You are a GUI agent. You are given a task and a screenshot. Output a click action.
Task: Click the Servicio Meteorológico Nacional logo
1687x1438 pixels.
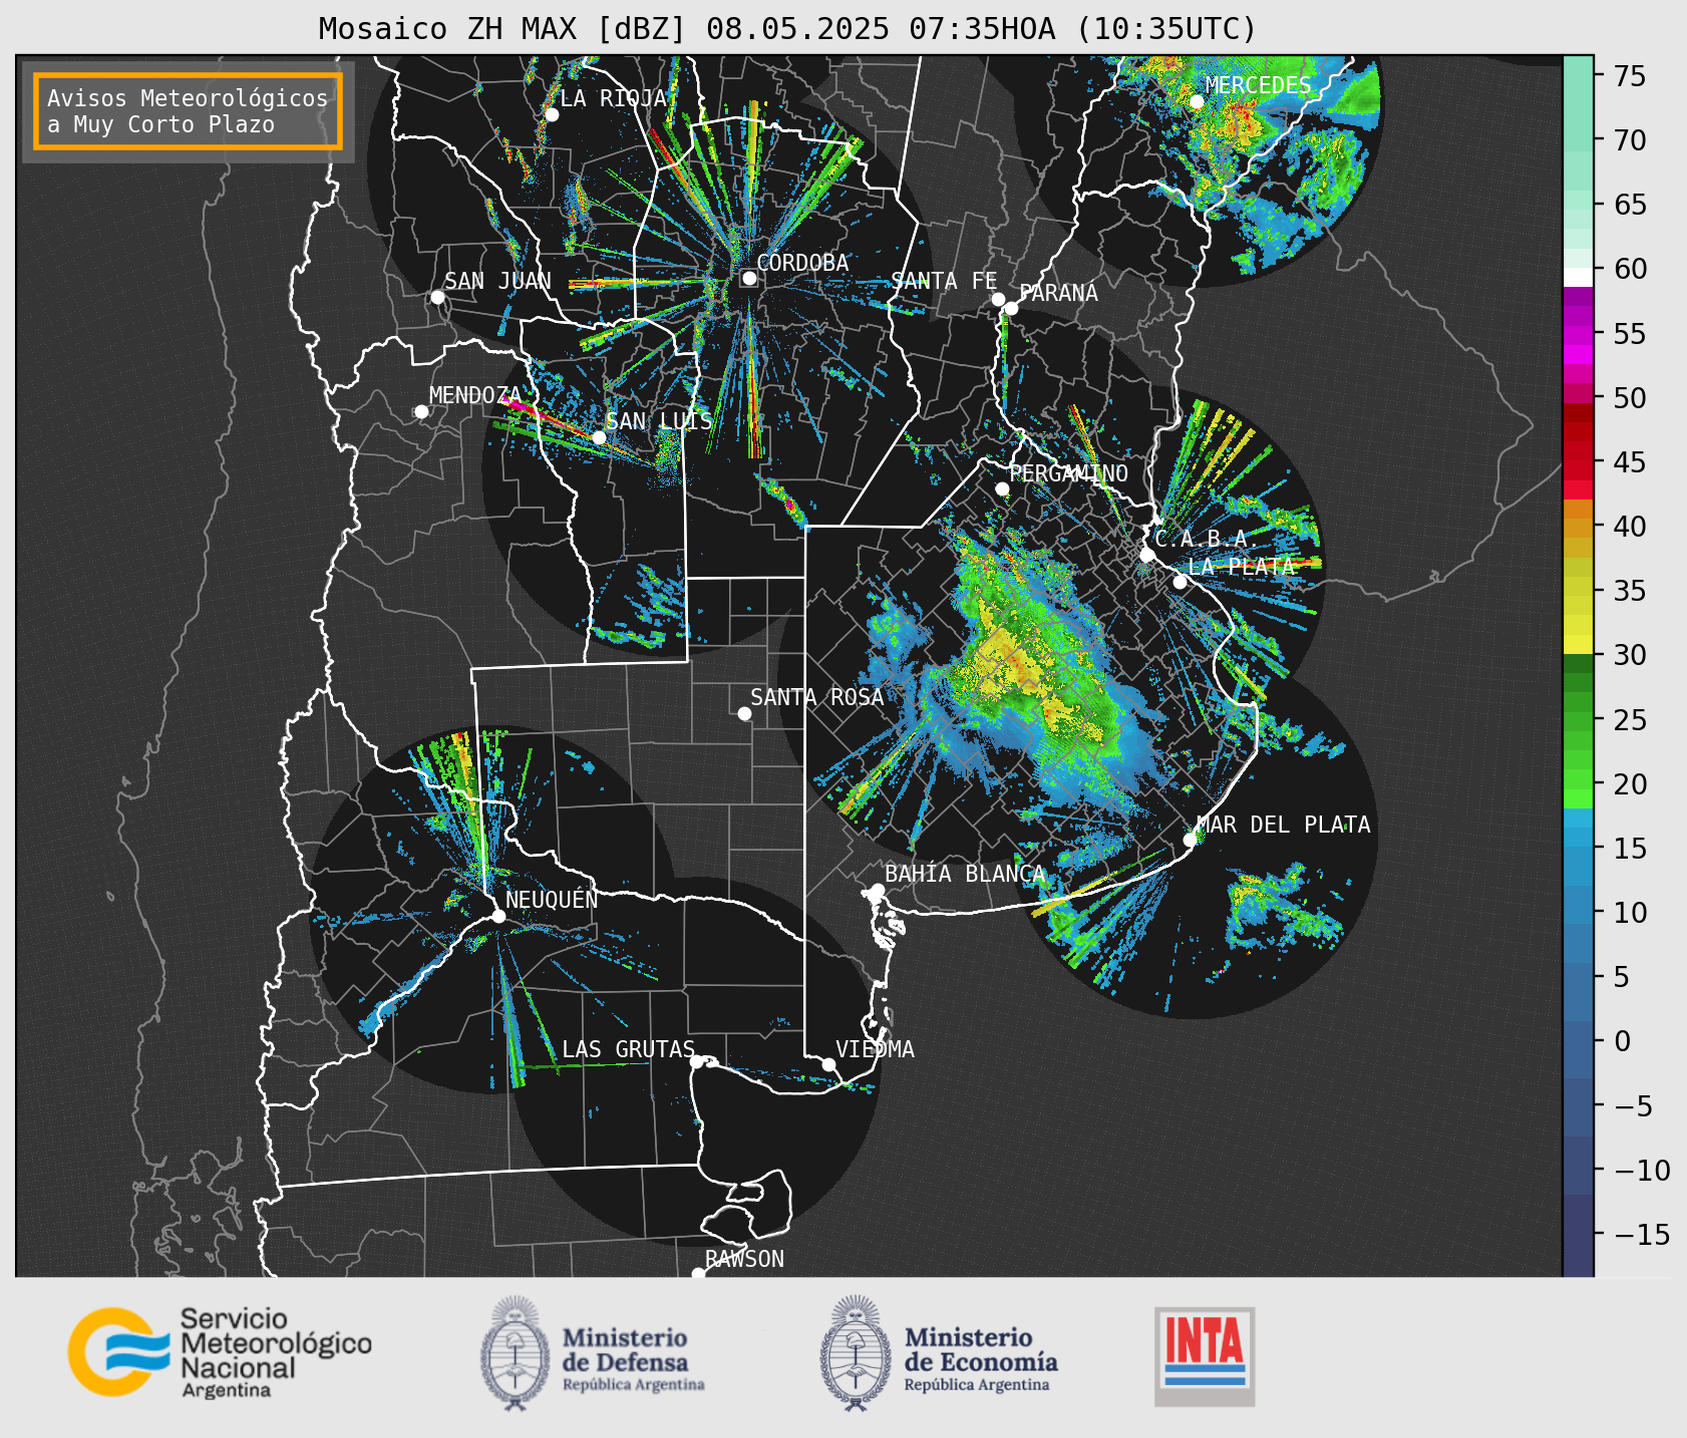(x=219, y=1352)
